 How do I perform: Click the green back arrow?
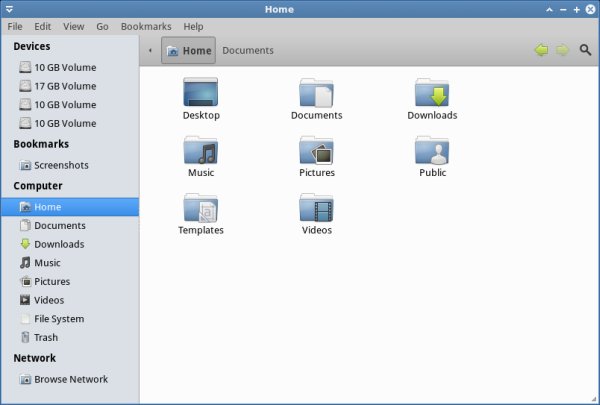point(541,50)
